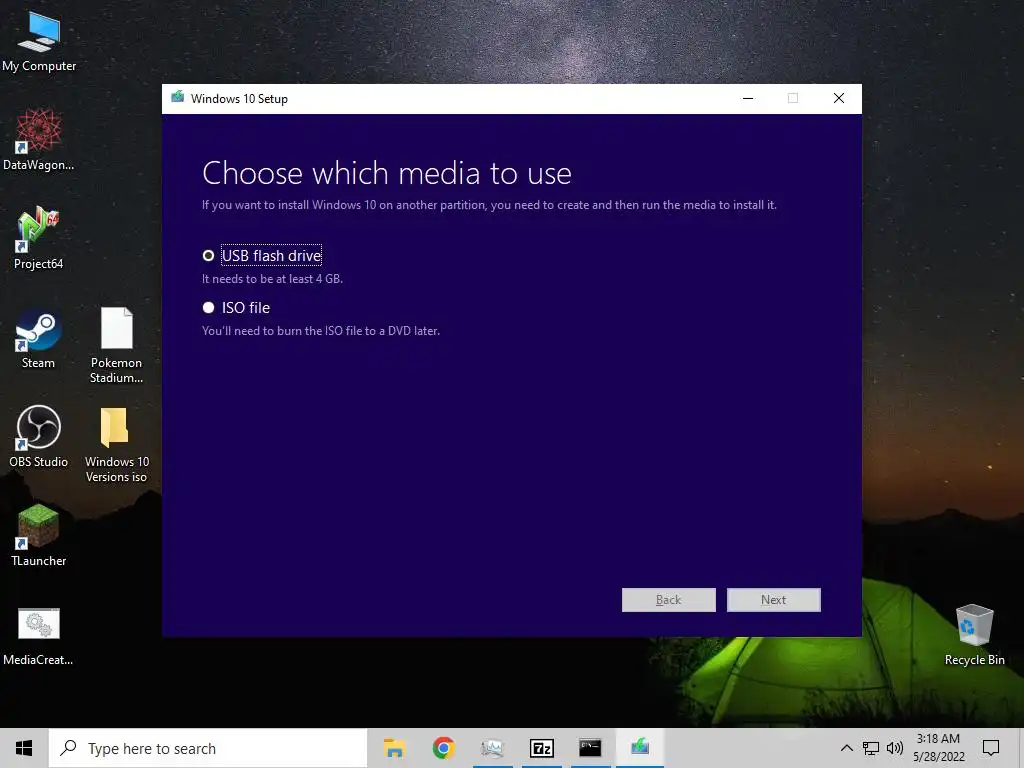Open the DataWagon desktop shortcut
The width and height of the screenshot is (1024, 768).
point(39,140)
